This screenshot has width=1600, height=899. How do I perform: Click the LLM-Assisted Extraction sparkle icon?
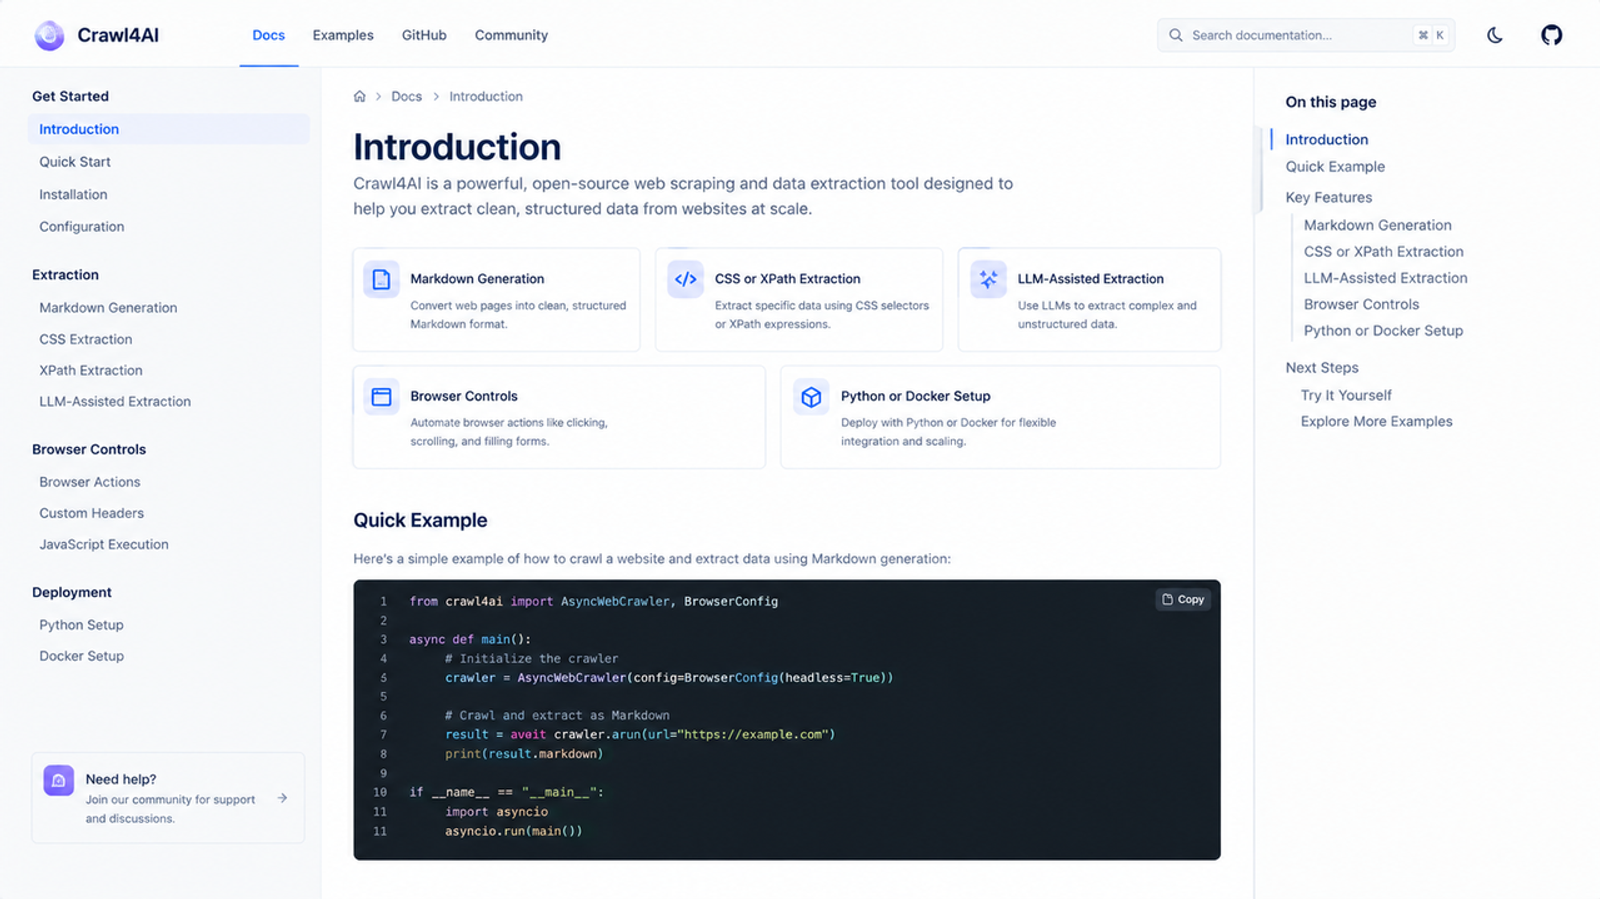[988, 280]
